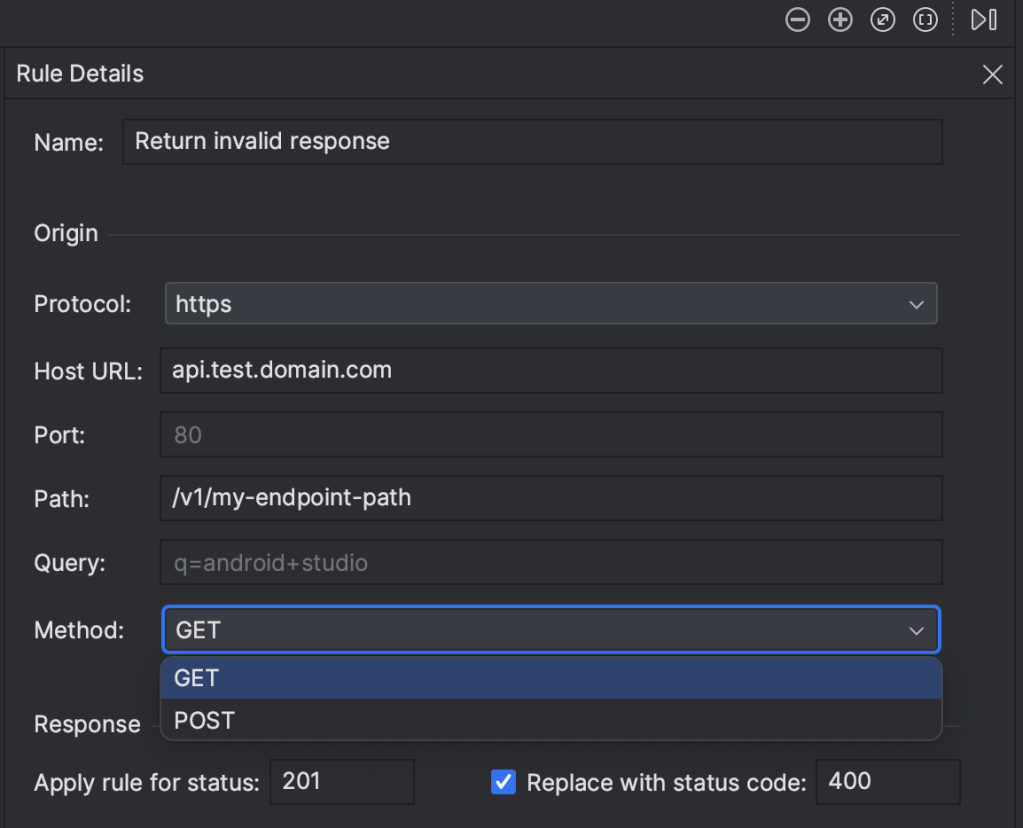The height and width of the screenshot is (828, 1023).
Task: Toggle the Replace with status code checkbox
Action: [x=504, y=782]
